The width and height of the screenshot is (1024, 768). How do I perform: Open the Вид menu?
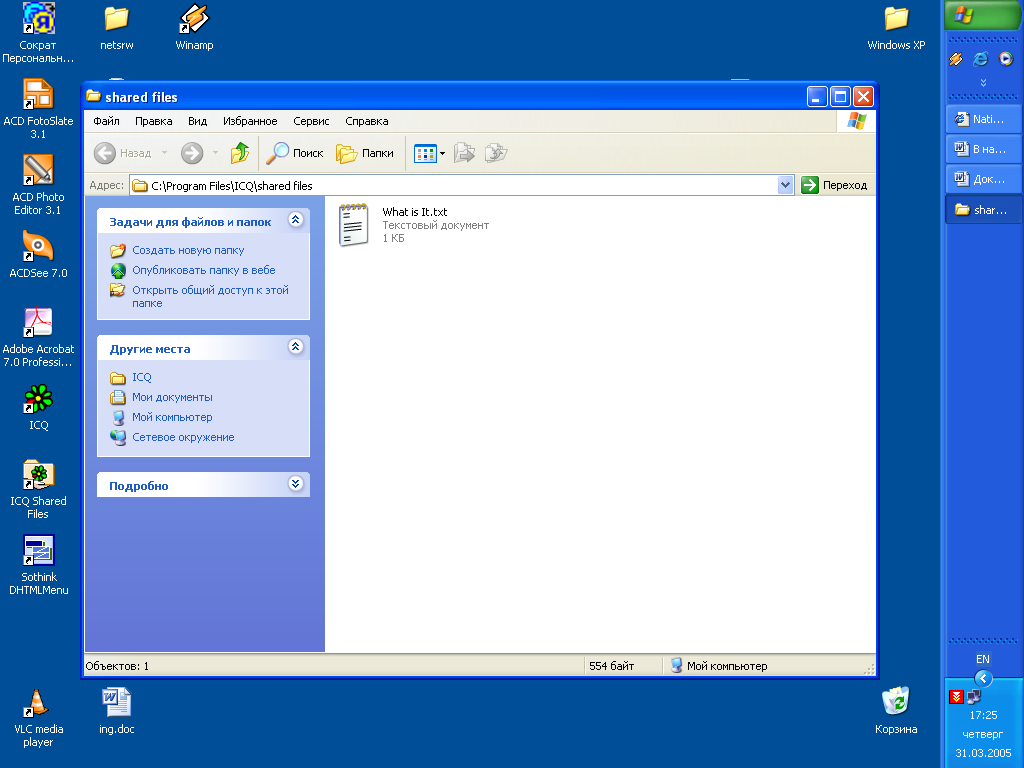coord(197,121)
